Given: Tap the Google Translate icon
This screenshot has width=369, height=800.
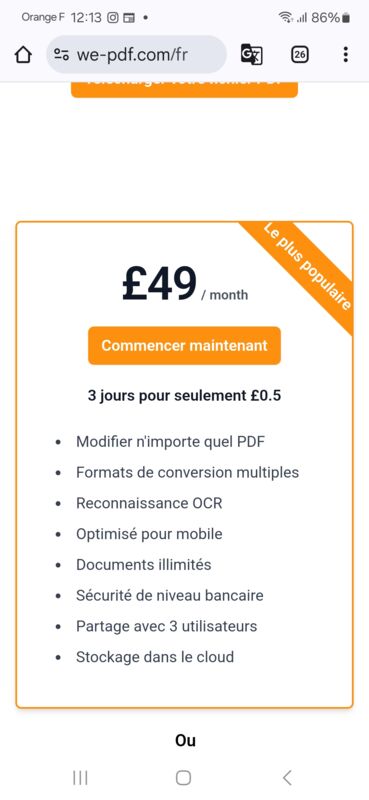Looking at the screenshot, I should 252,55.
